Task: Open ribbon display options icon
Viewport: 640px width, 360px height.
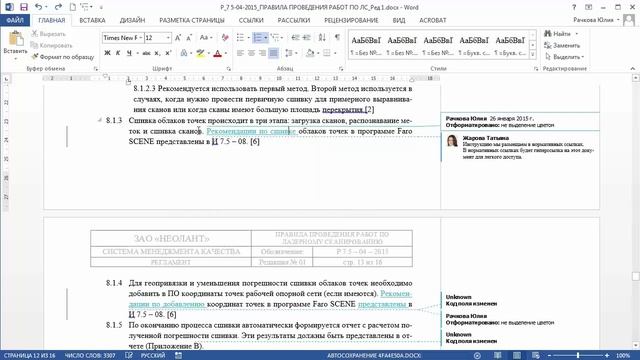Action: point(589,7)
